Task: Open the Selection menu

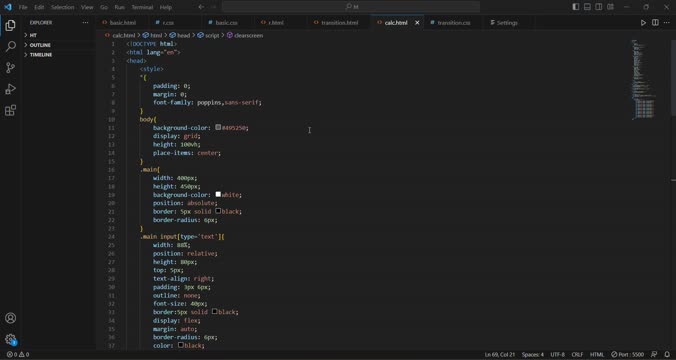Action: click(63, 7)
